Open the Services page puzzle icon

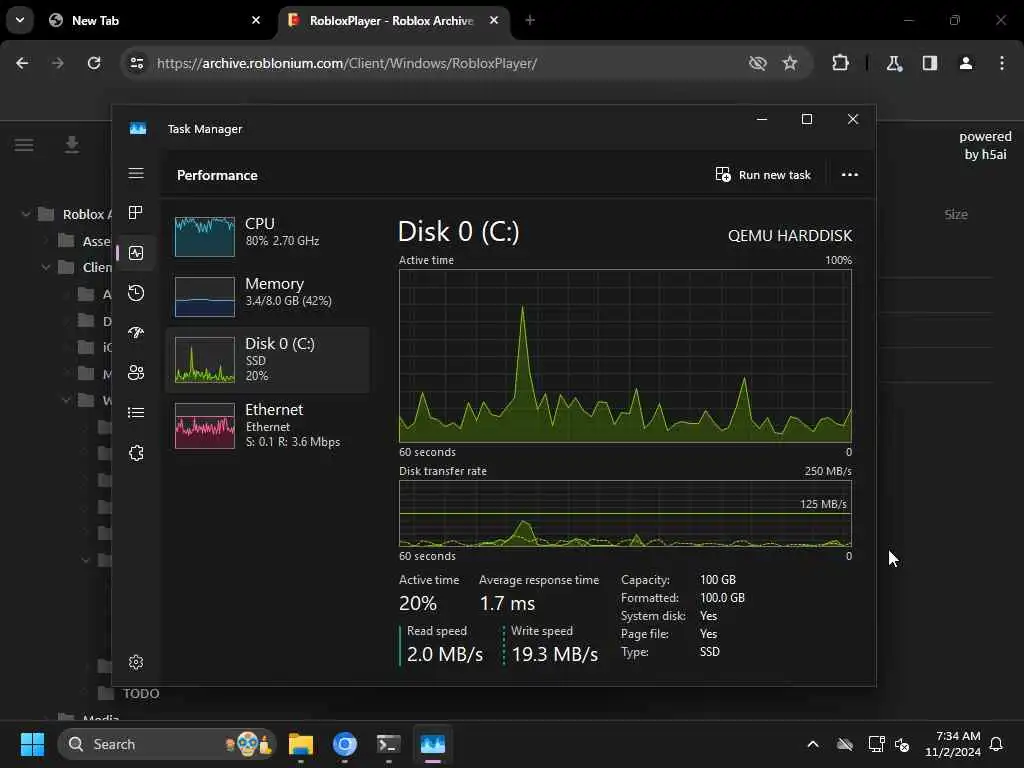click(x=136, y=453)
